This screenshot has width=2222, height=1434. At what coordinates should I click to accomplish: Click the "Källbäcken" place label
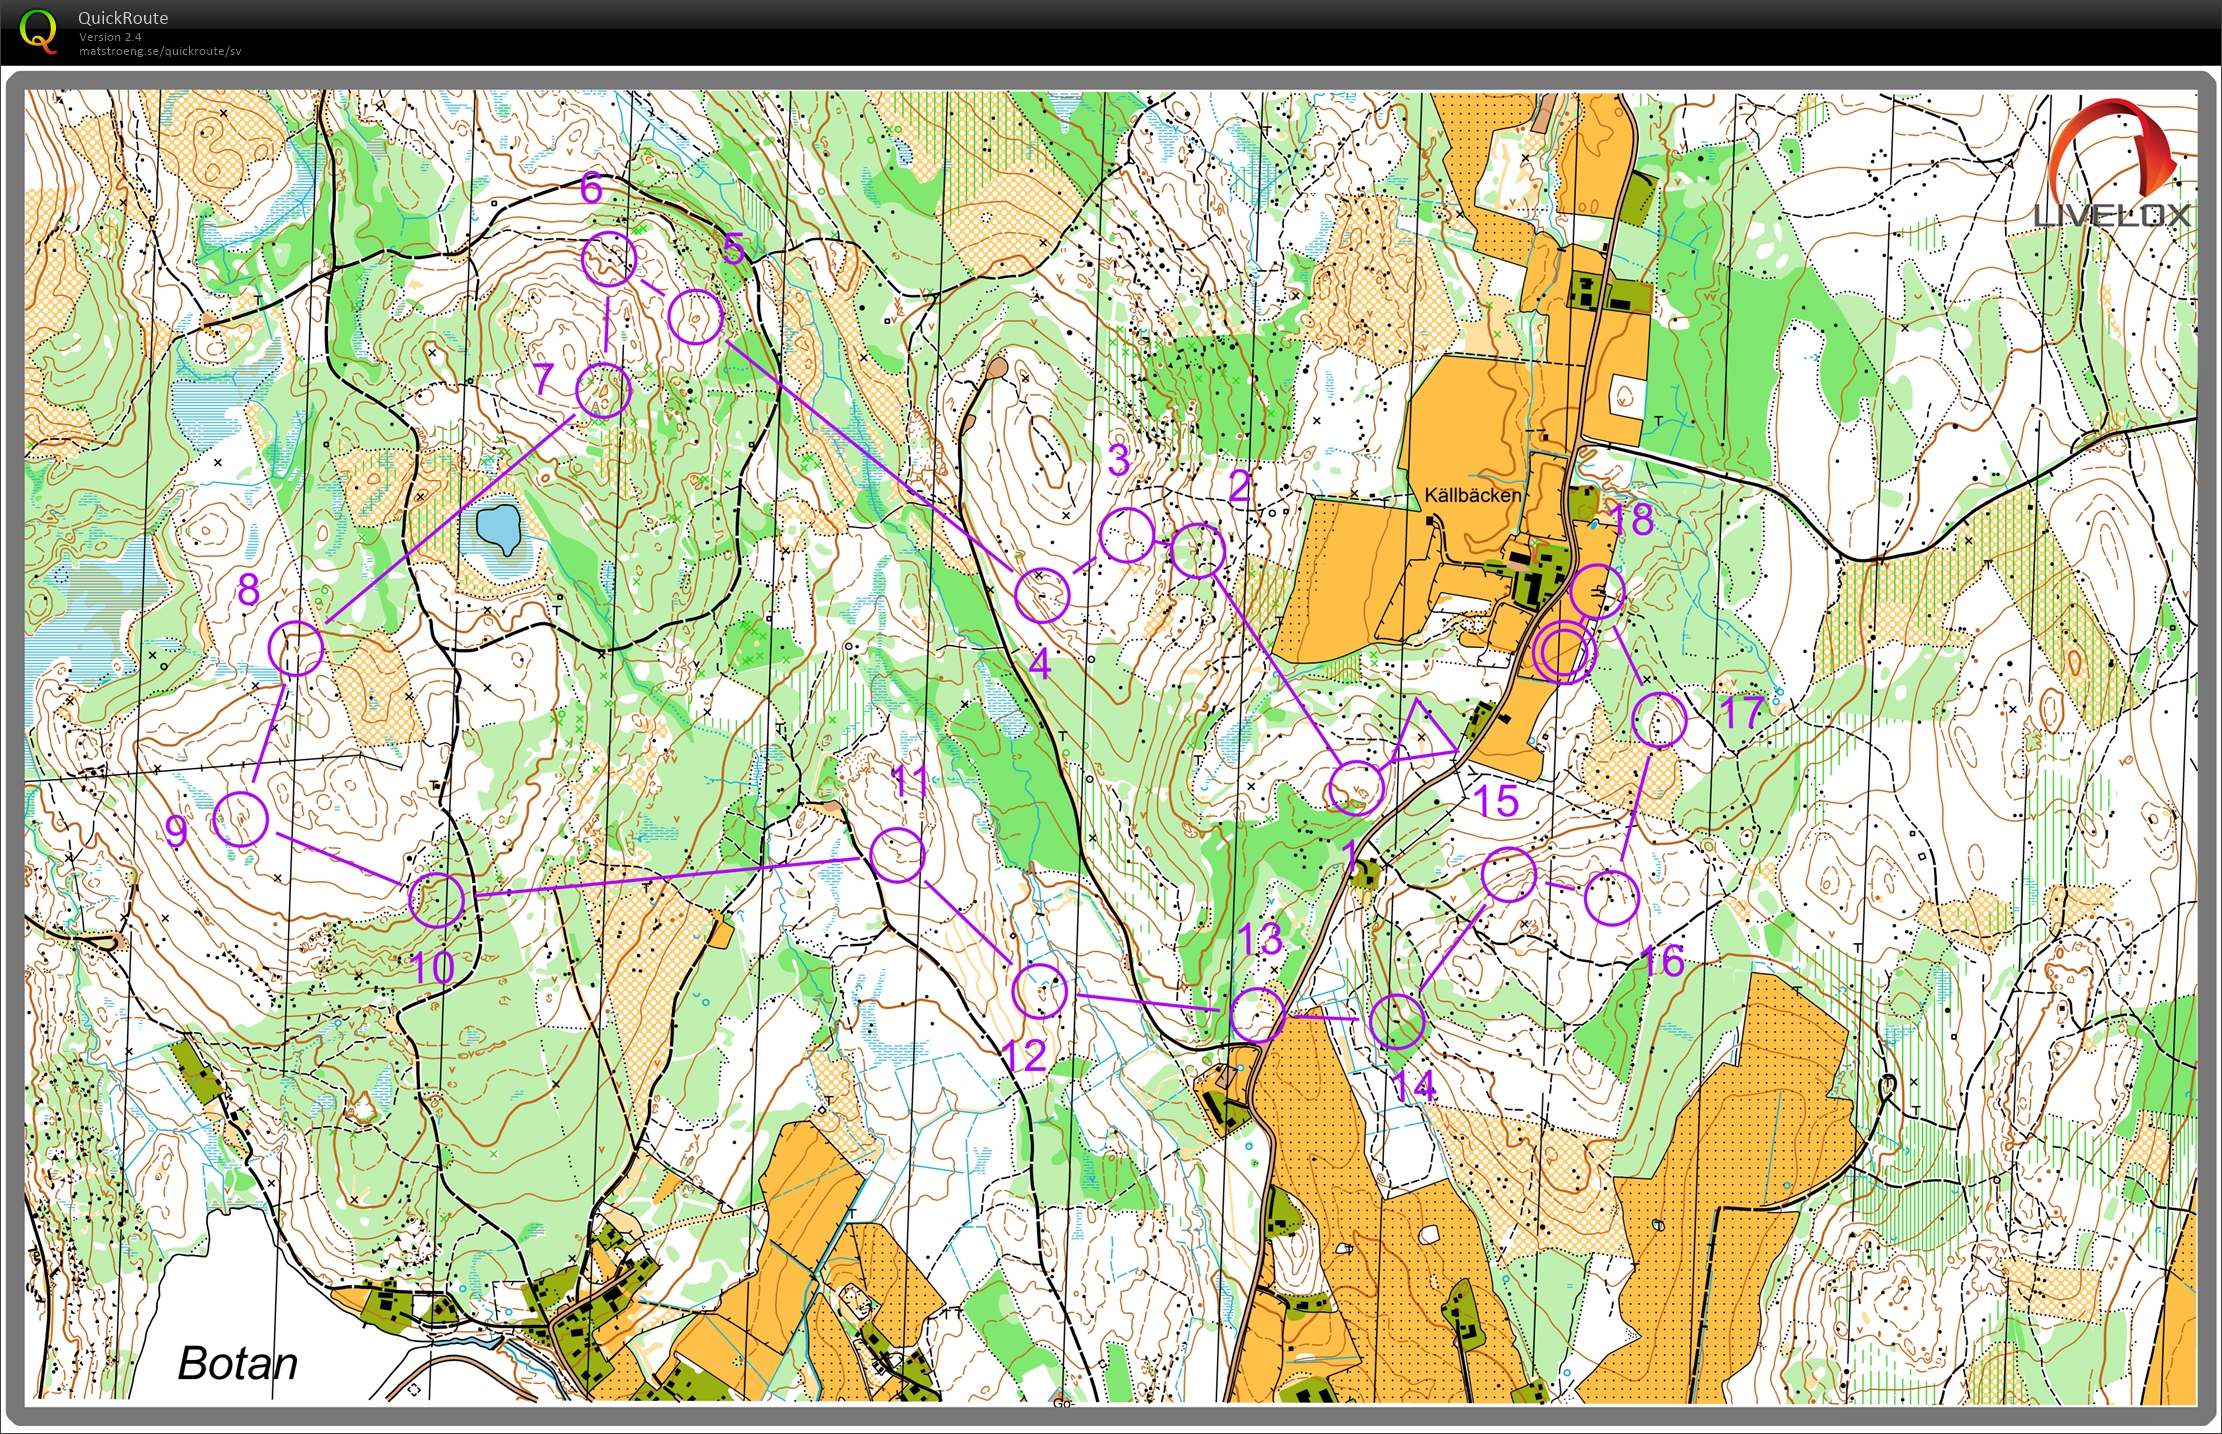(1473, 495)
